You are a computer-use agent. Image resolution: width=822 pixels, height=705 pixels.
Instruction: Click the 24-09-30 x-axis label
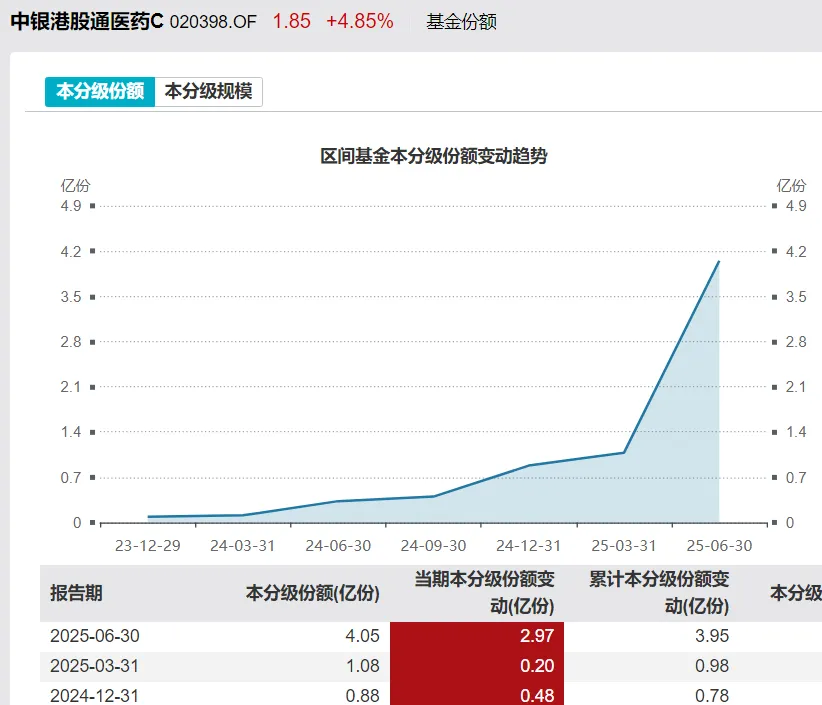point(434,546)
